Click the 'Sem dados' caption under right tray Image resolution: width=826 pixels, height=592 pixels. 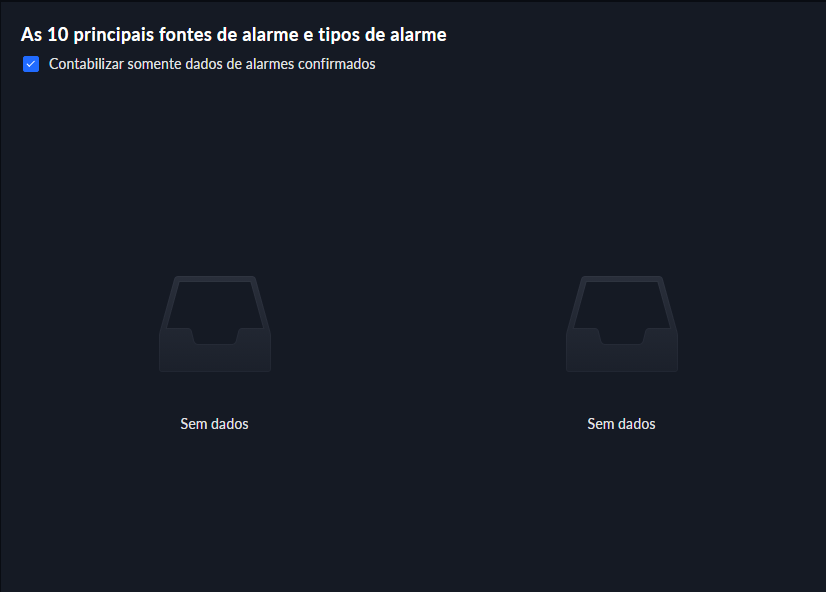[622, 424]
